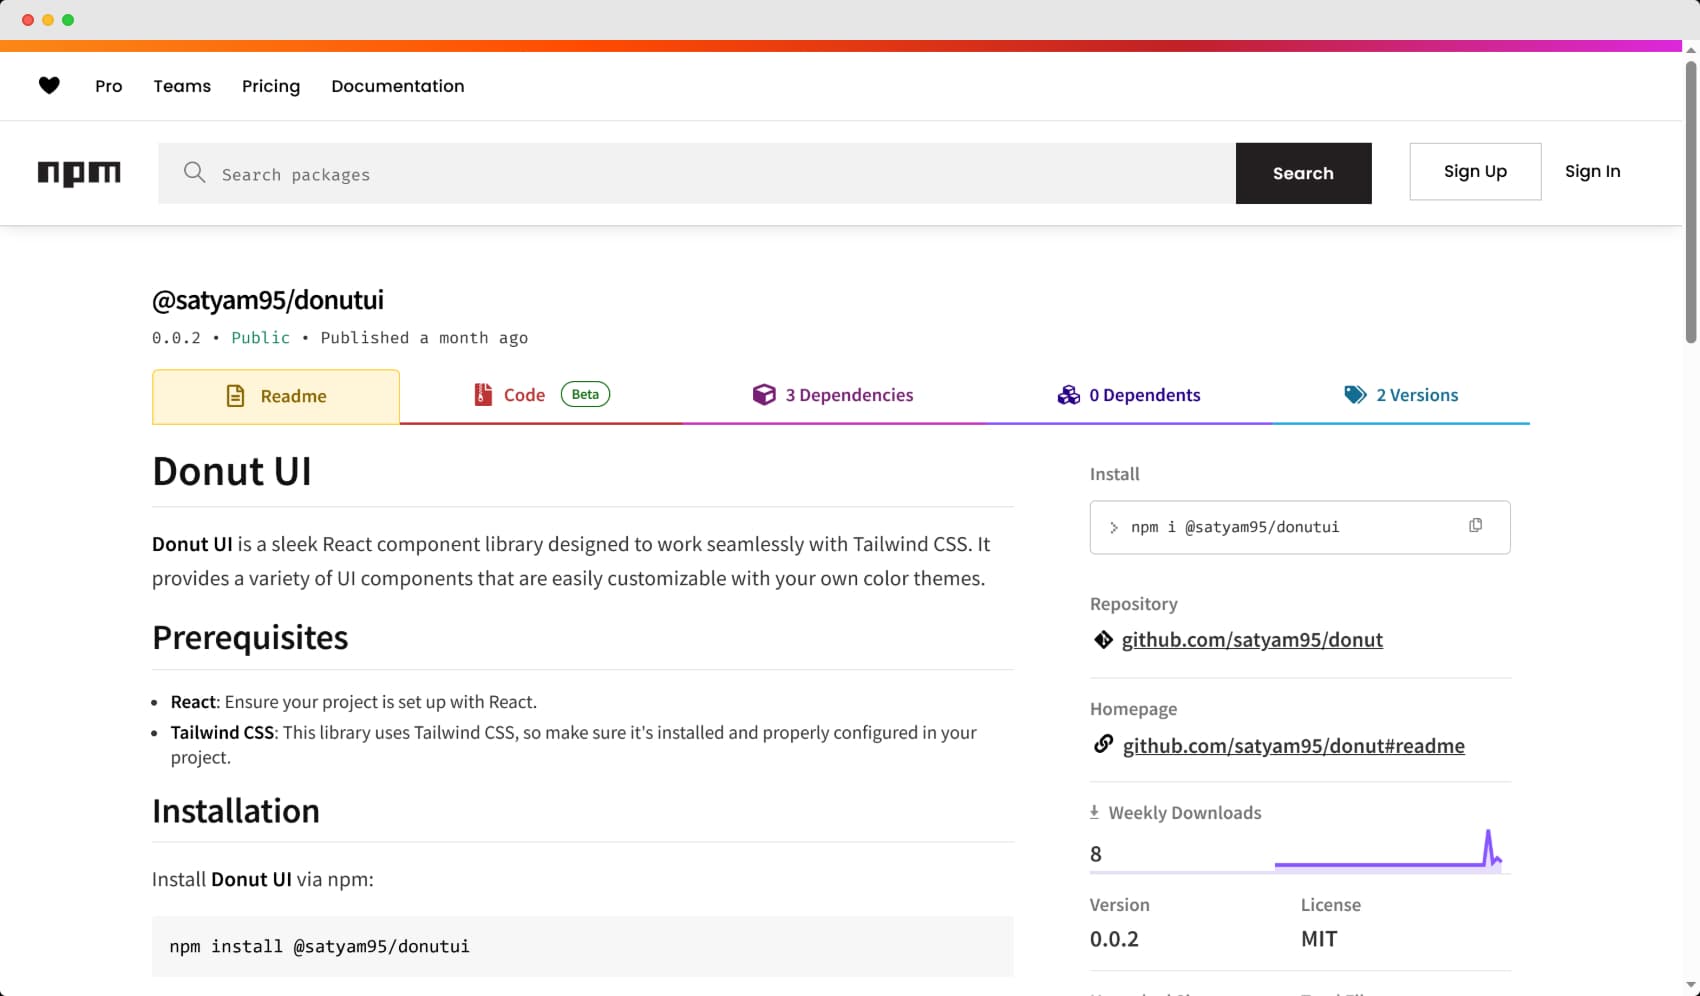Click the Tailwind CSS bullet item
This screenshot has height=996, width=1700.
click(x=574, y=745)
